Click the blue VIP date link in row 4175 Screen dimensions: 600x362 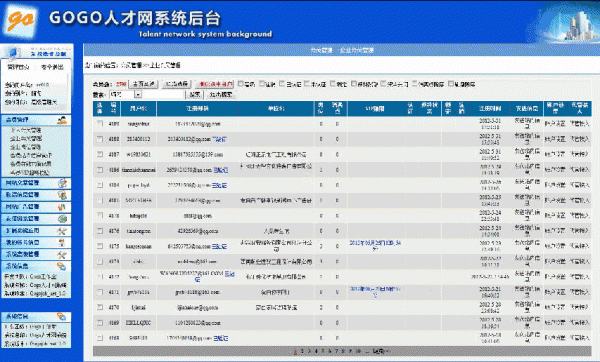(x=375, y=245)
